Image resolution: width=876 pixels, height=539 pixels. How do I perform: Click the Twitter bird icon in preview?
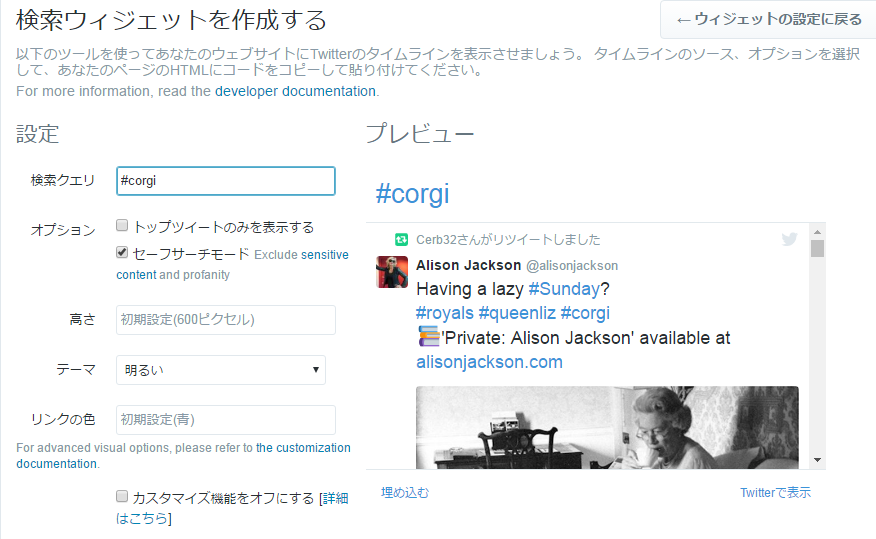789,240
